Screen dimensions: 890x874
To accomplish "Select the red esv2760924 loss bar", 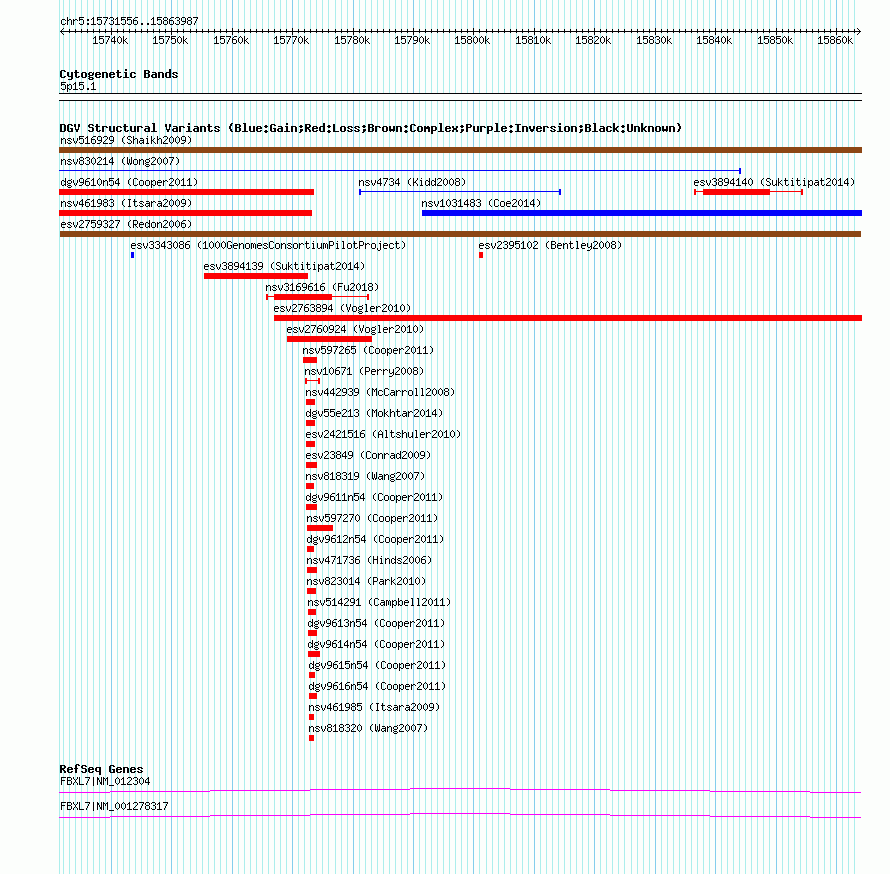I will [329, 339].
